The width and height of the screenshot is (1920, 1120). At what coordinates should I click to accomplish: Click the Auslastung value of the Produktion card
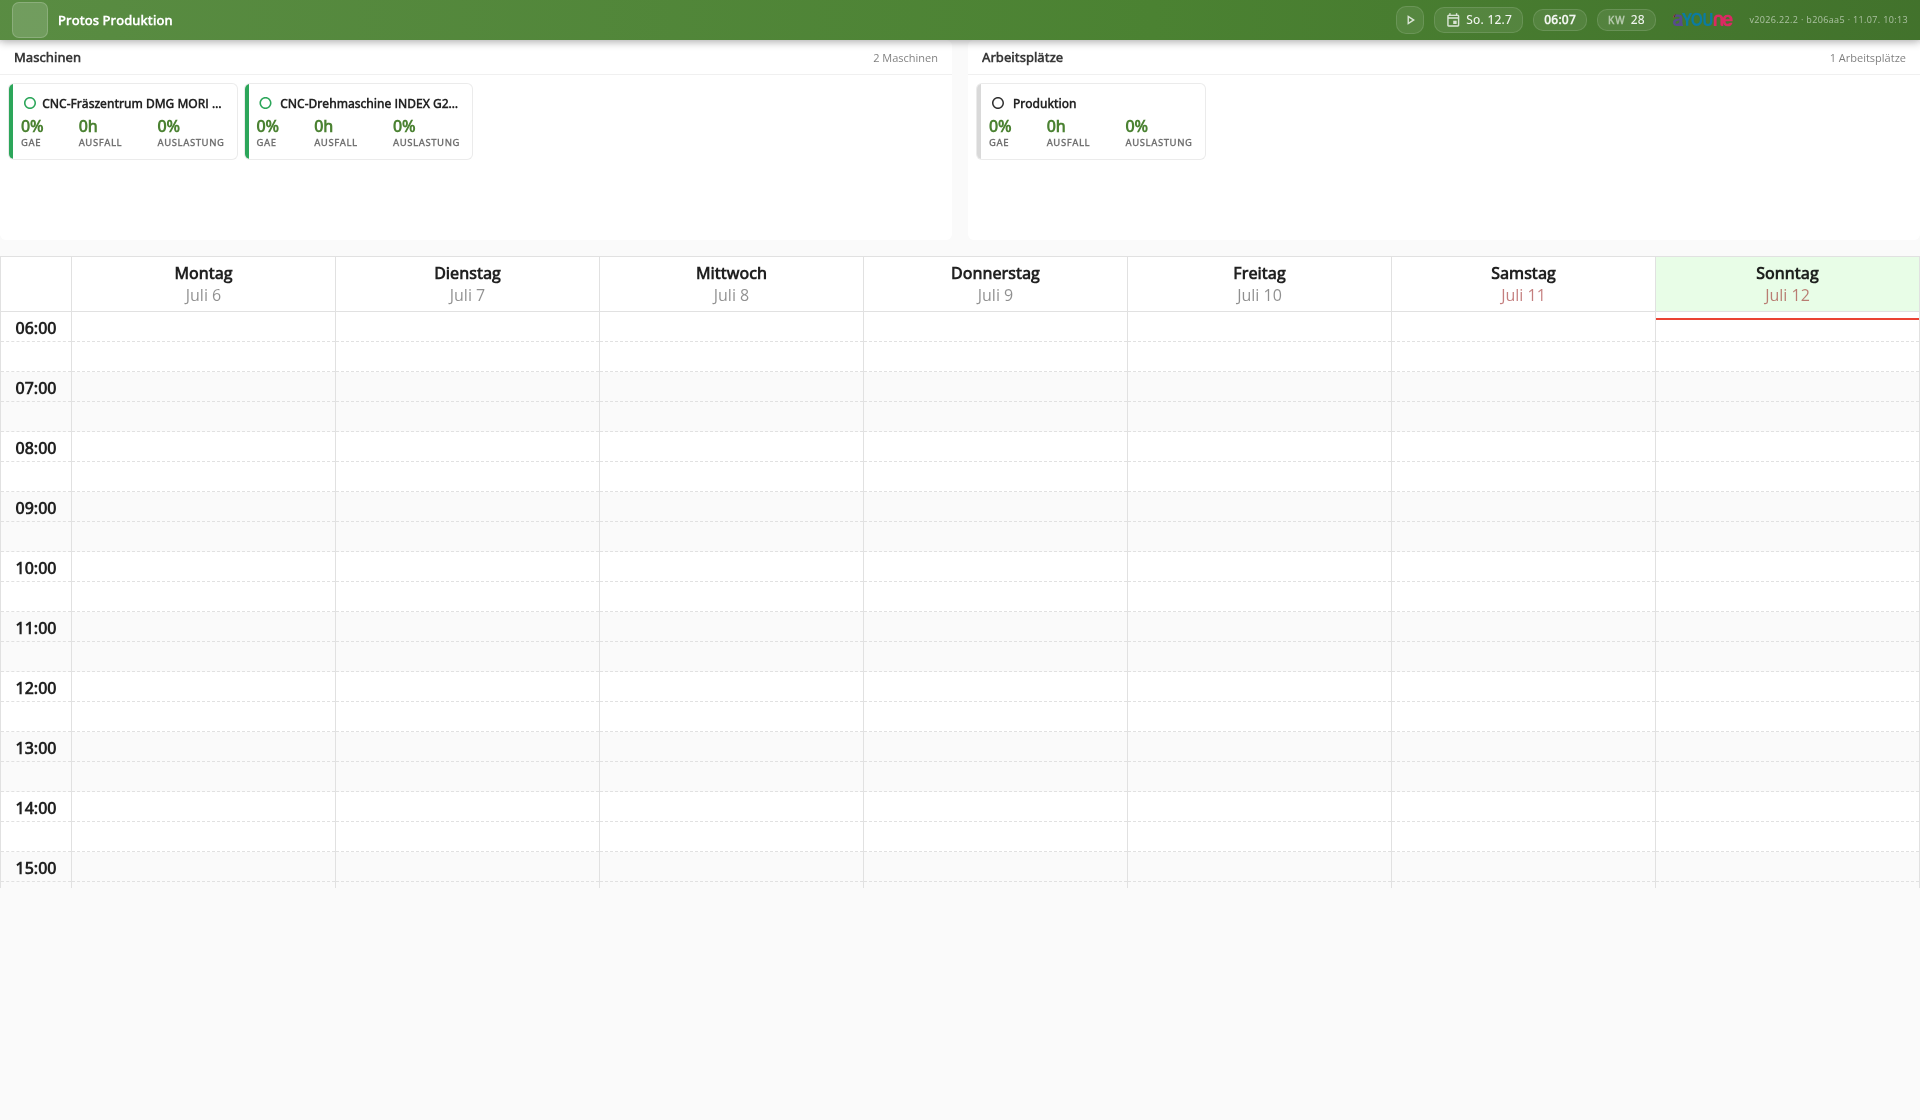(x=1137, y=126)
